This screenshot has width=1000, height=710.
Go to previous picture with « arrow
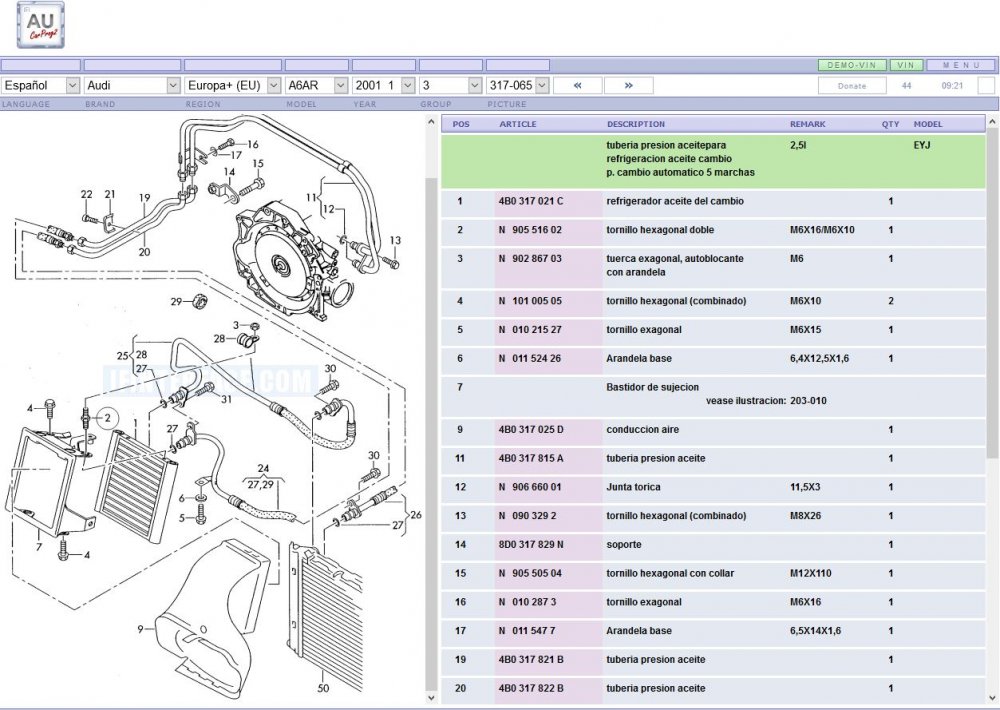(578, 86)
